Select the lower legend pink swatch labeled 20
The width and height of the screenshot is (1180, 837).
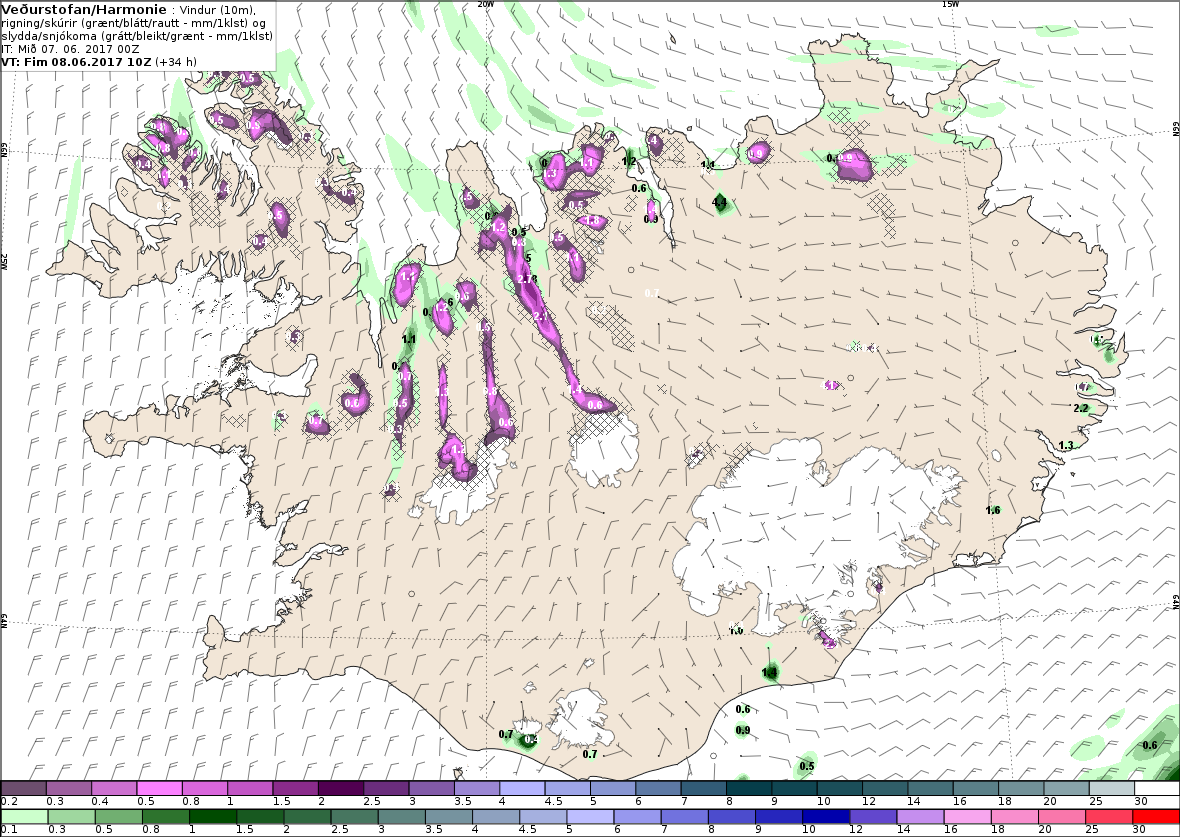coord(1061,817)
